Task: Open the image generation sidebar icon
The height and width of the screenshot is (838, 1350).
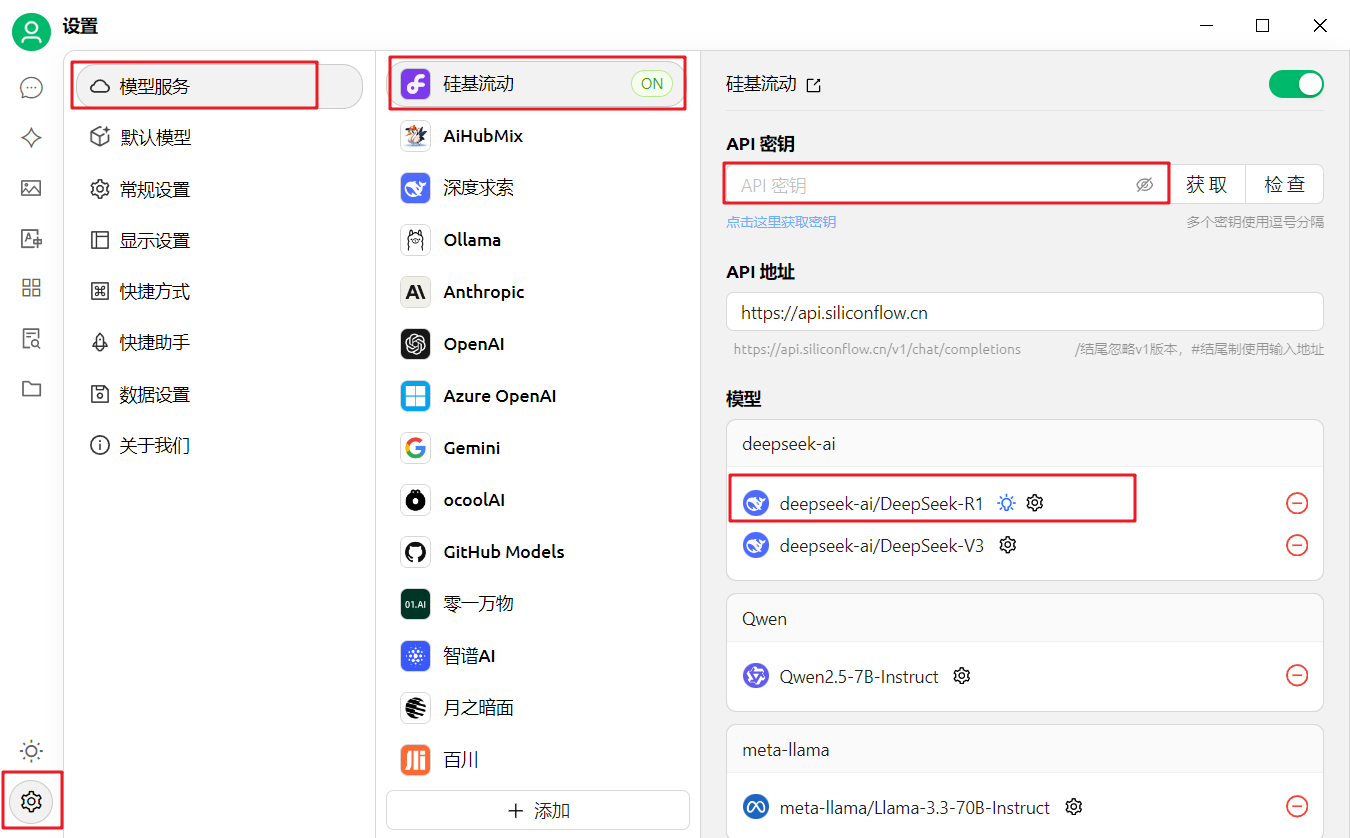Action: [x=31, y=188]
